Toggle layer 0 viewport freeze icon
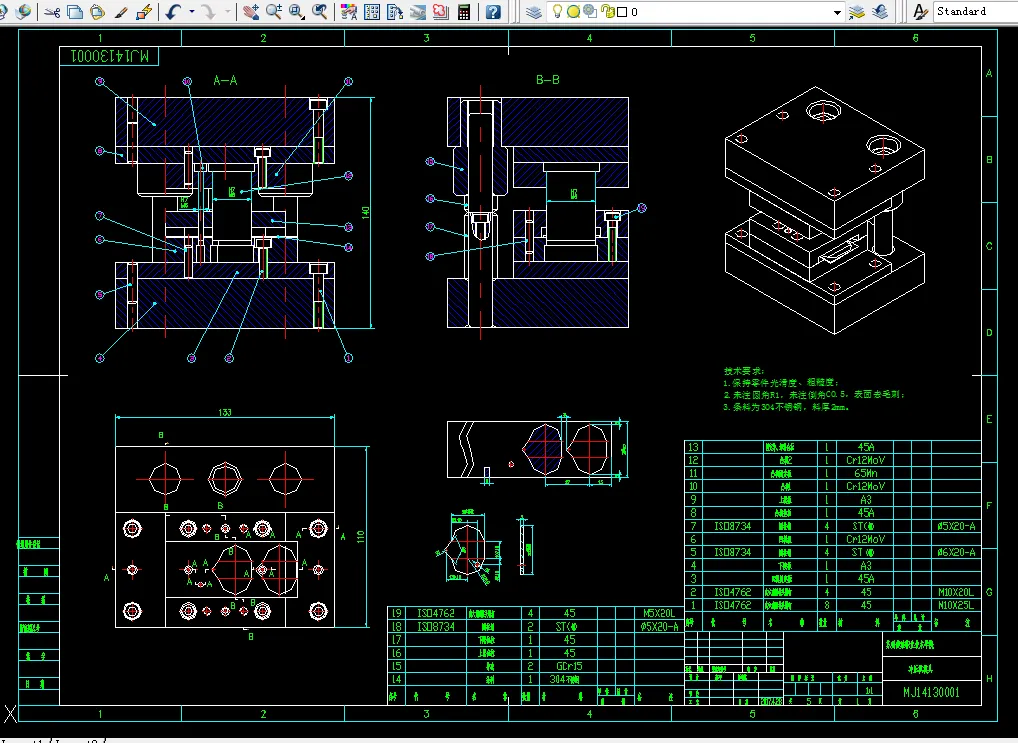The image size is (1018, 743). coord(590,11)
